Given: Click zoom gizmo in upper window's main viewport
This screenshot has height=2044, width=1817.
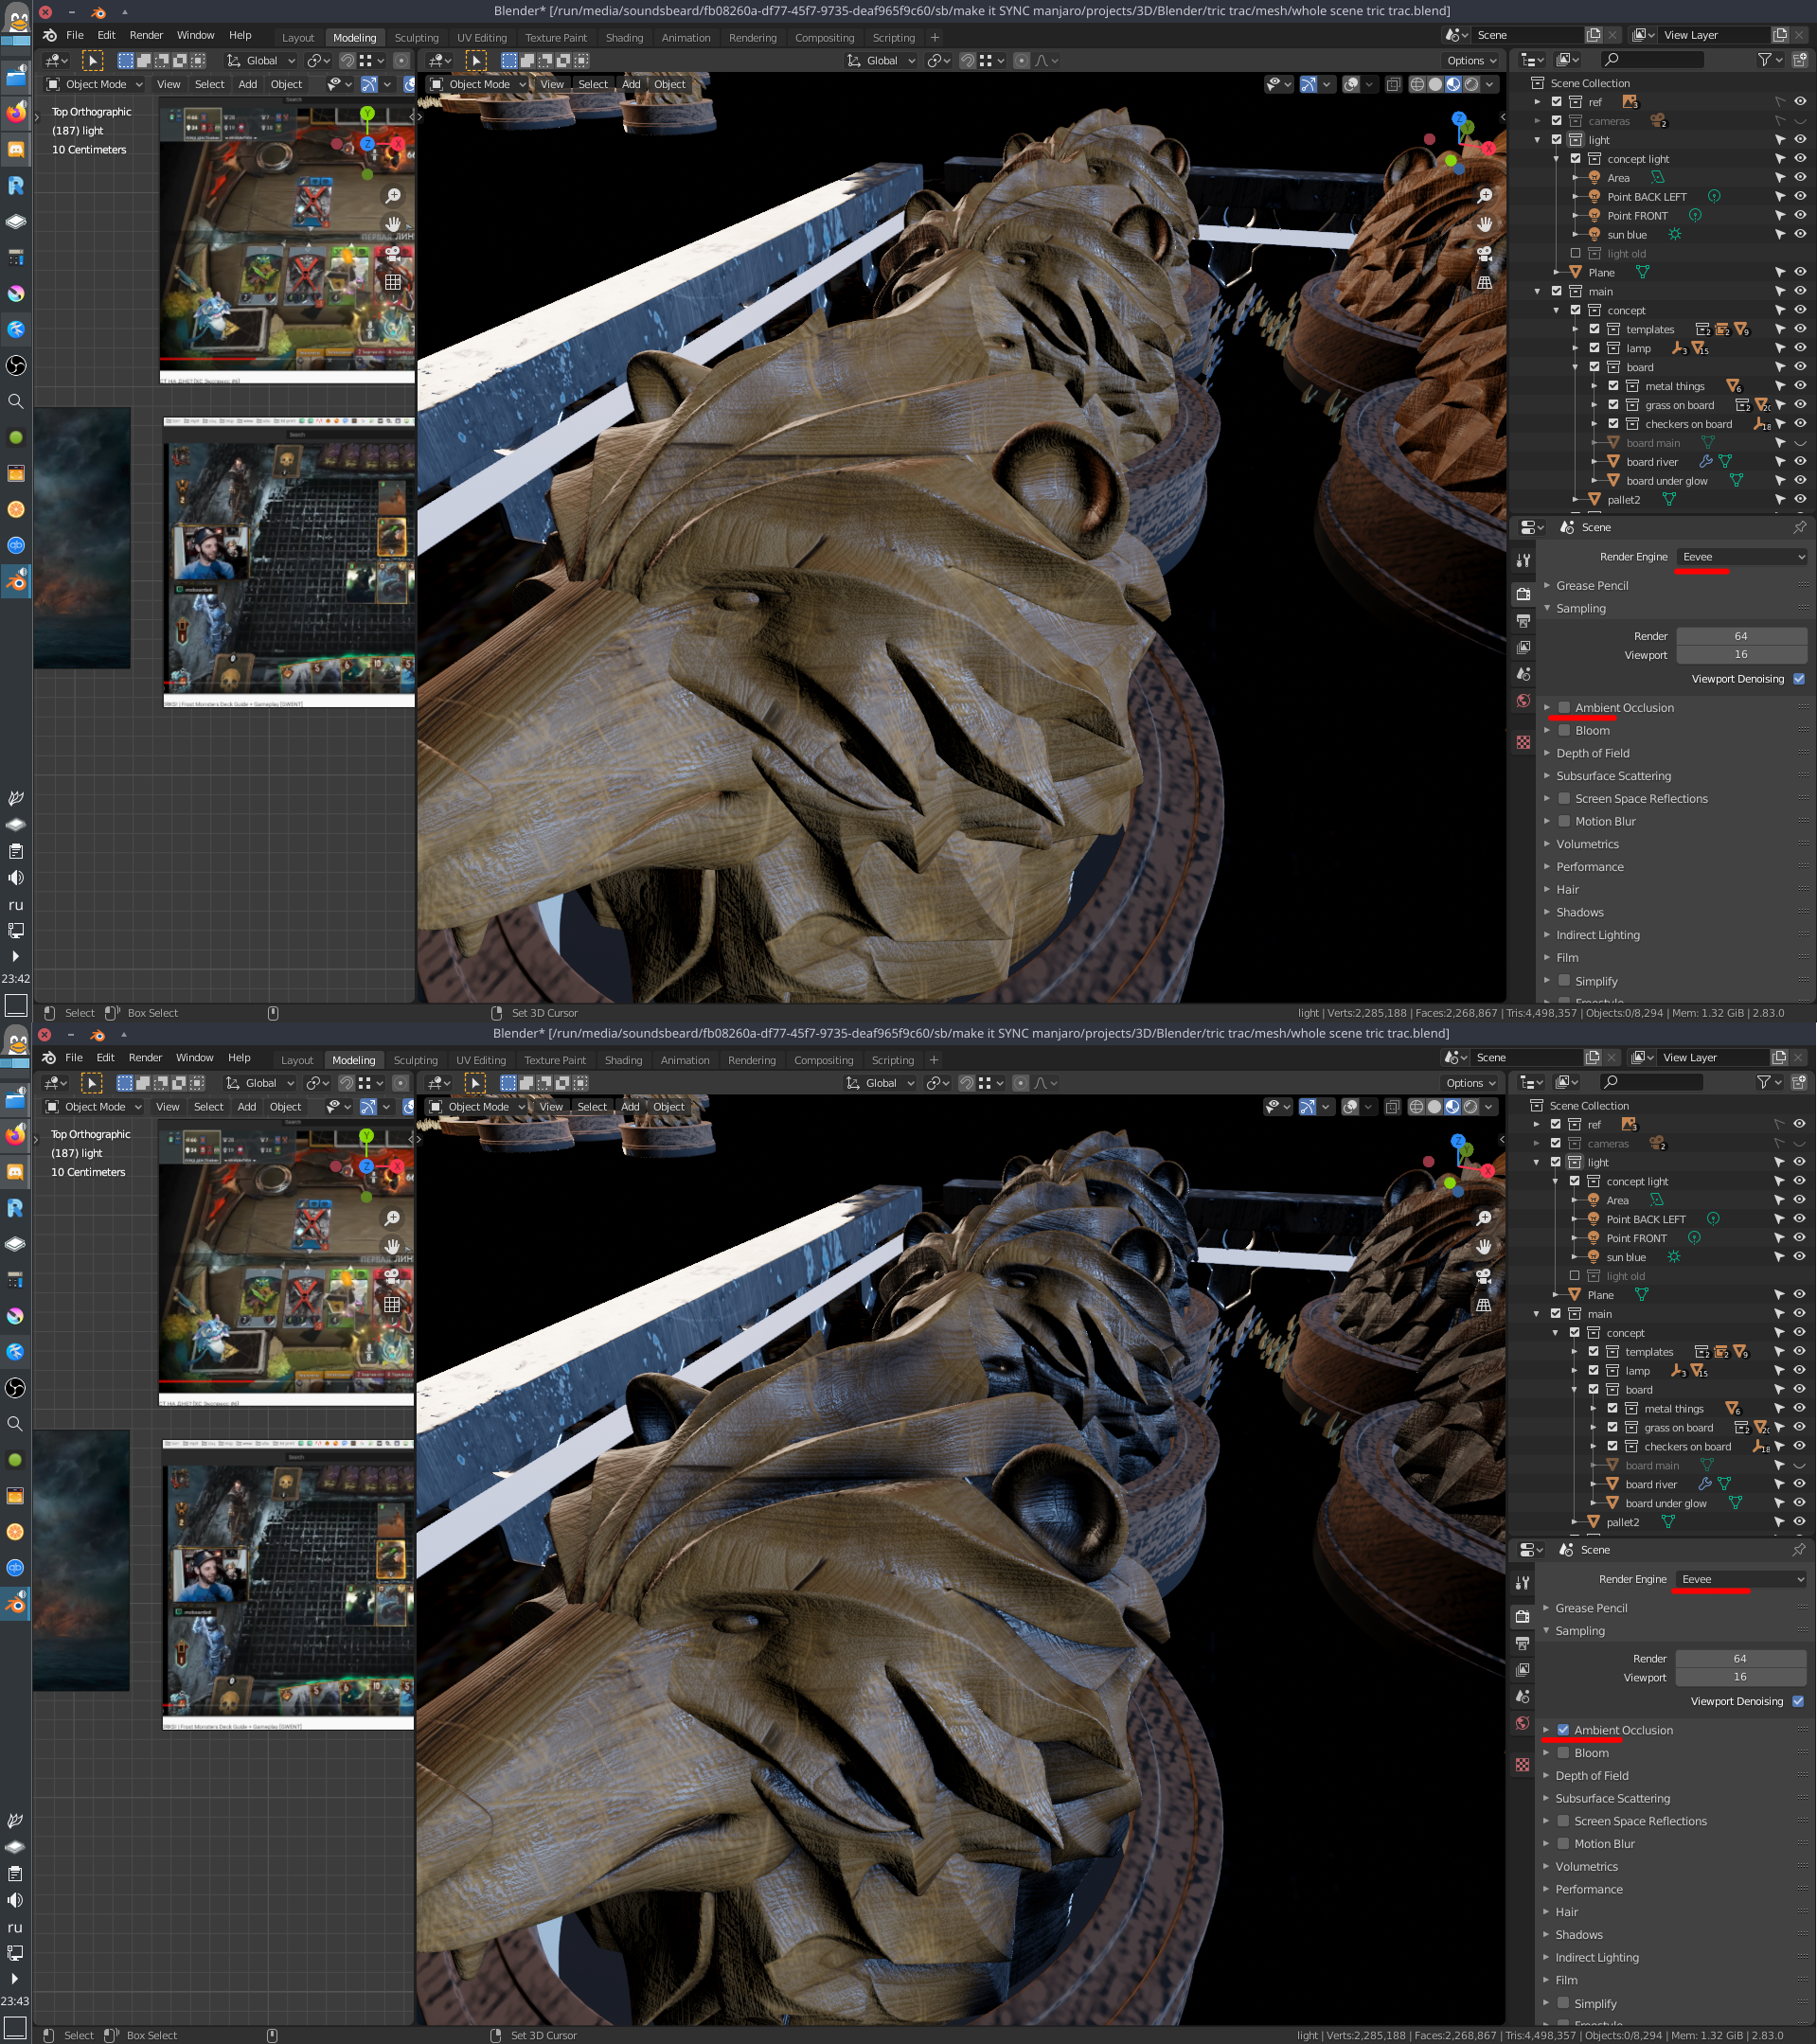Looking at the screenshot, I should point(1485,196).
